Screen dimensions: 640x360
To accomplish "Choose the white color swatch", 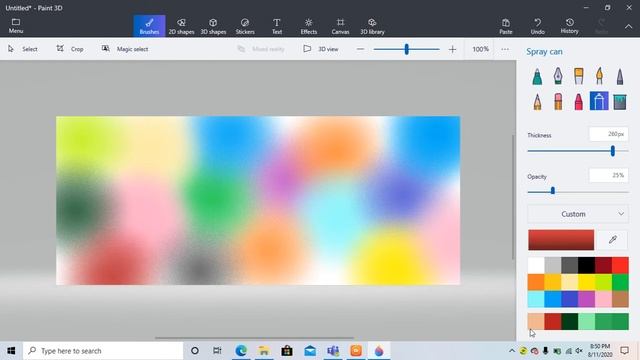I will [x=536, y=265].
